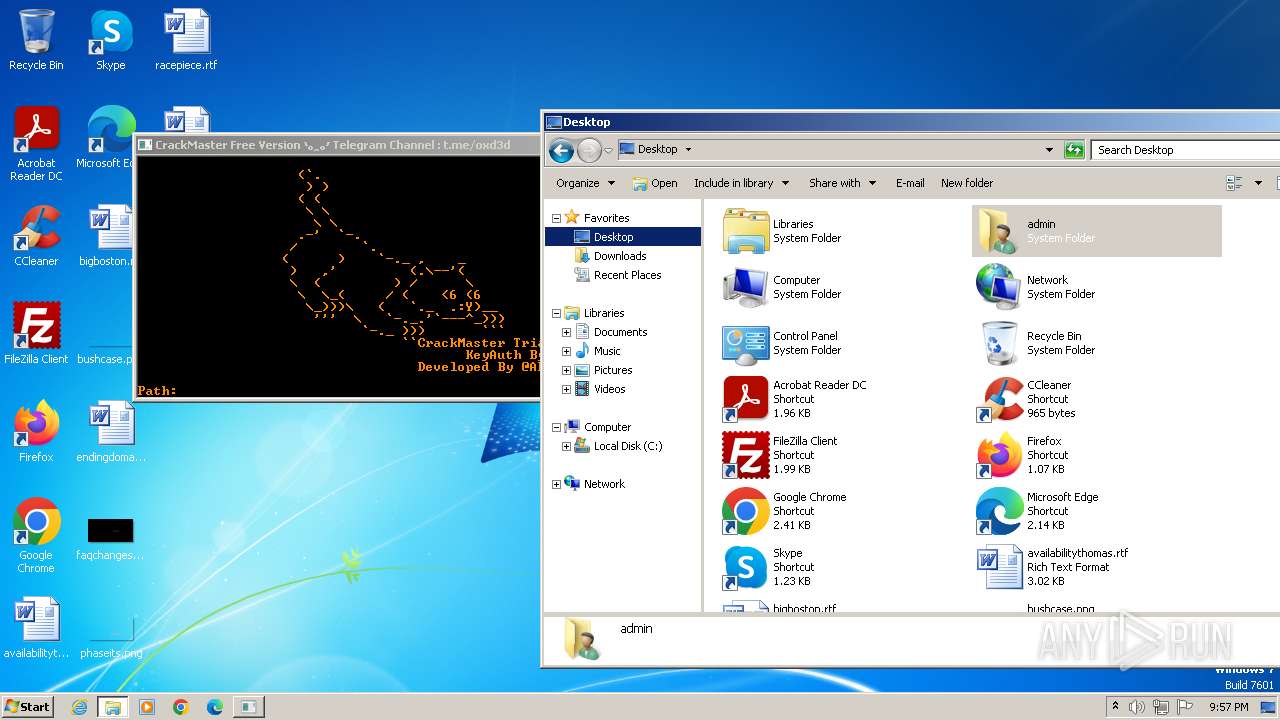Select Skype shortcut in Explorer list
The width and height of the screenshot is (1280, 720).
click(x=768, y=567)
